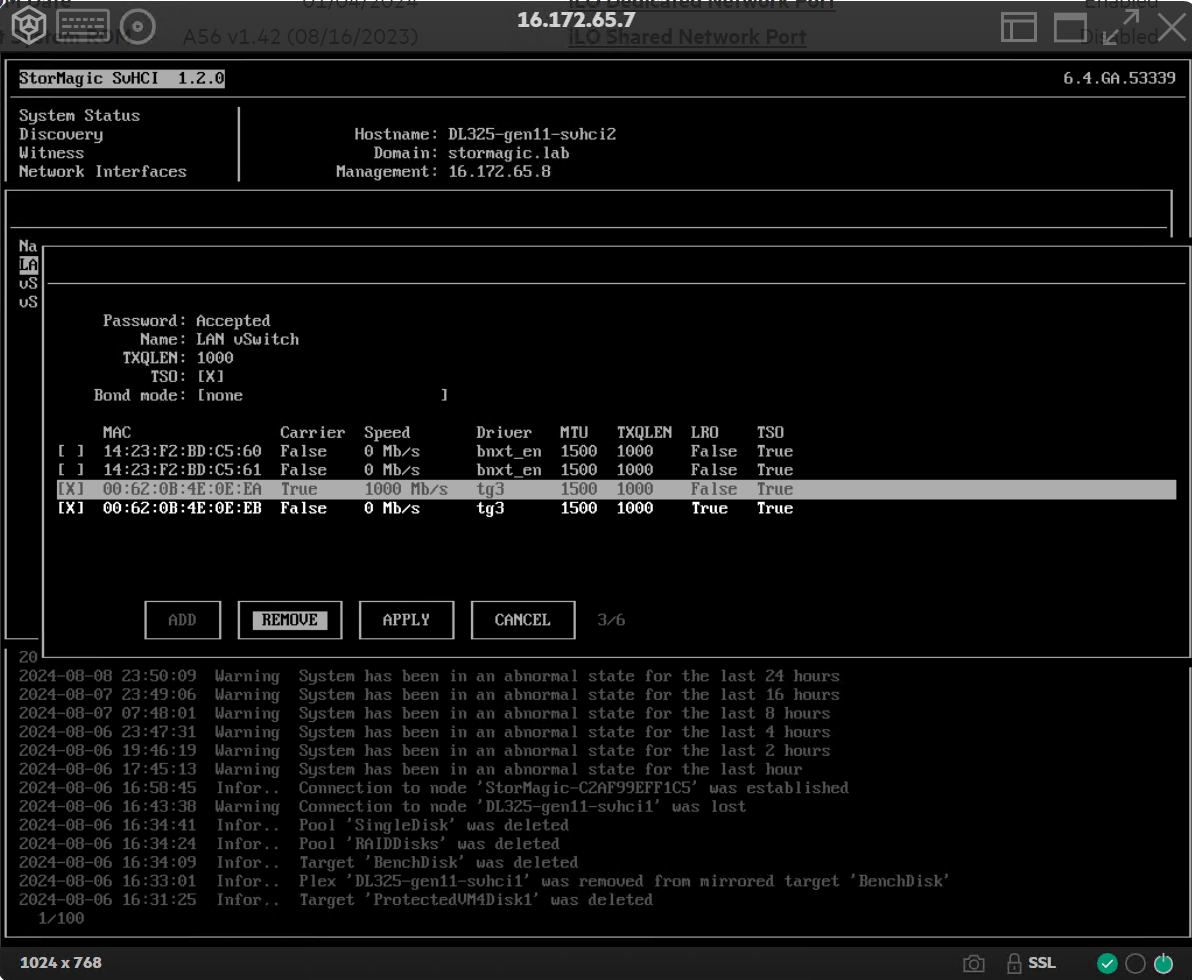
Task: Click domain value stormagic.lab
Action: click(x=509, y=153)
